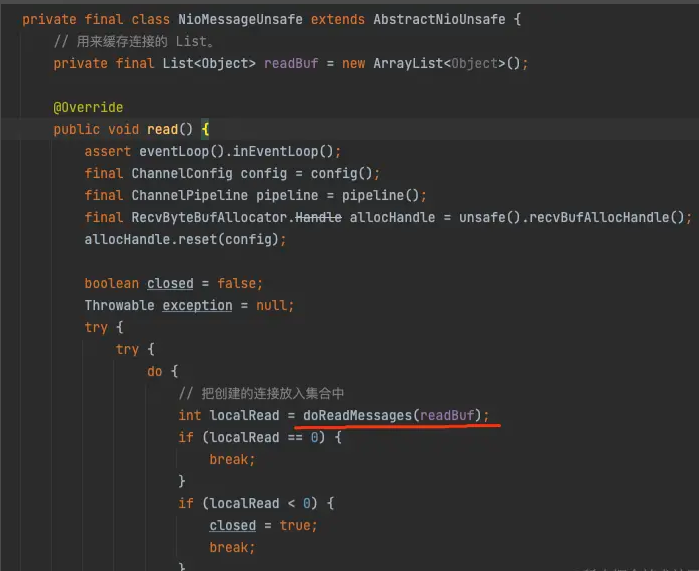Click underlined closed in boolean declaration
This screenshot has width=699, height=571.
point(170,283)
